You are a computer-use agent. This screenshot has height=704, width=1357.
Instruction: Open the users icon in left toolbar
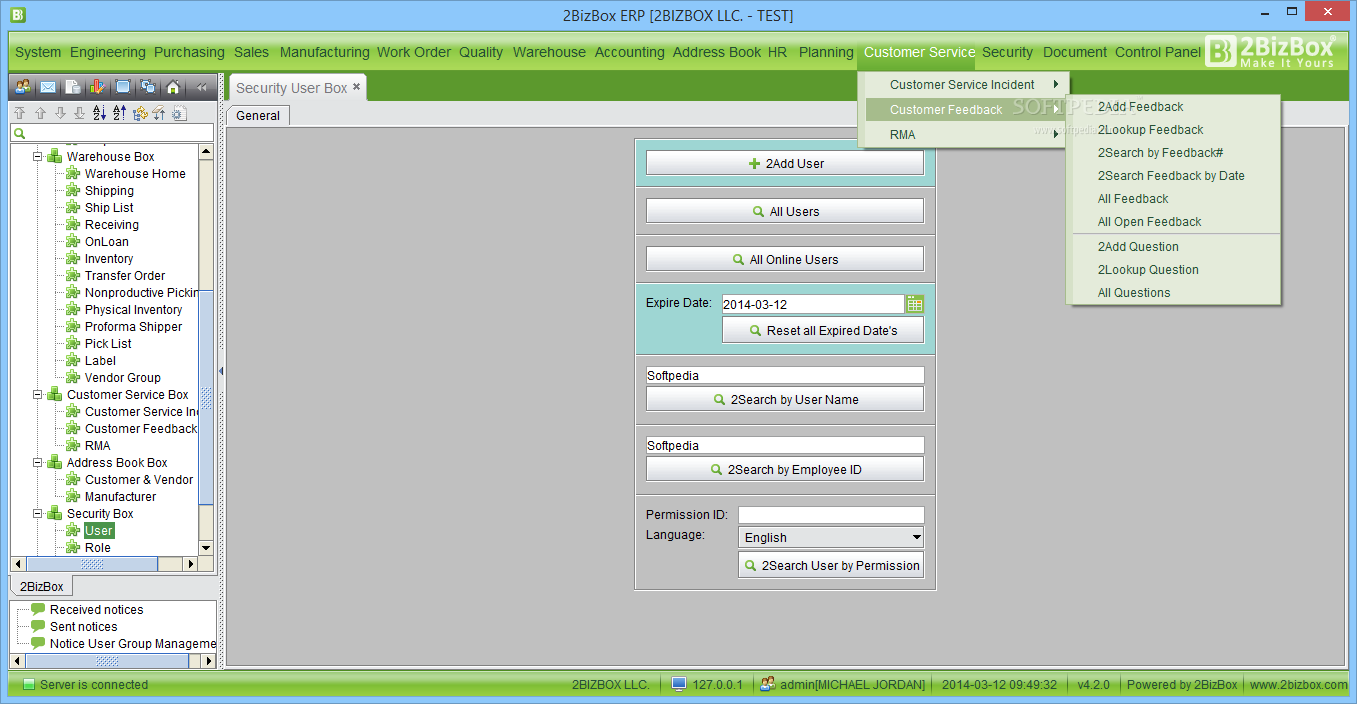pyautogui.click(x=22, y=87)
